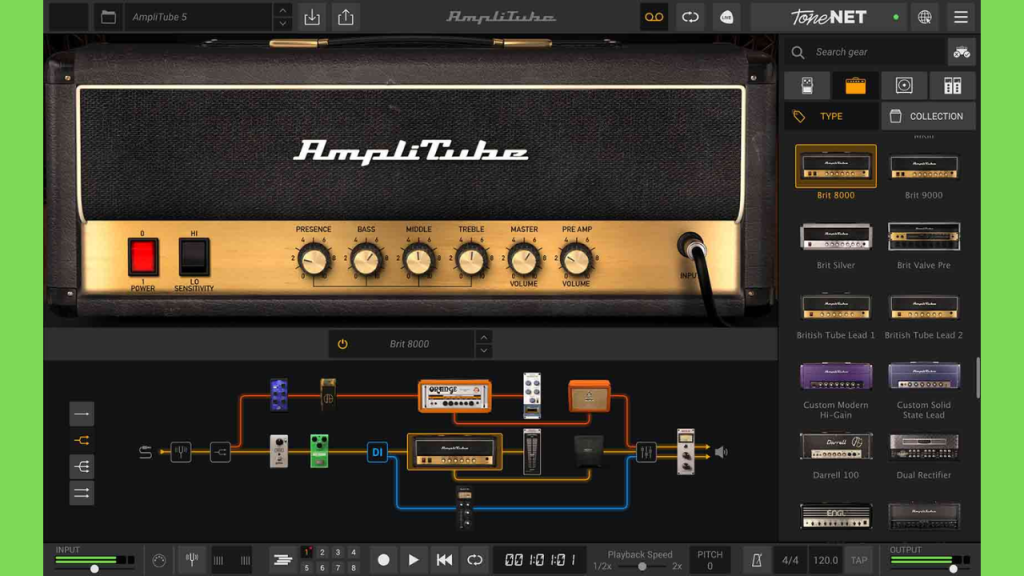
Task: Click the export preset share icon
Action: [345, 17]
